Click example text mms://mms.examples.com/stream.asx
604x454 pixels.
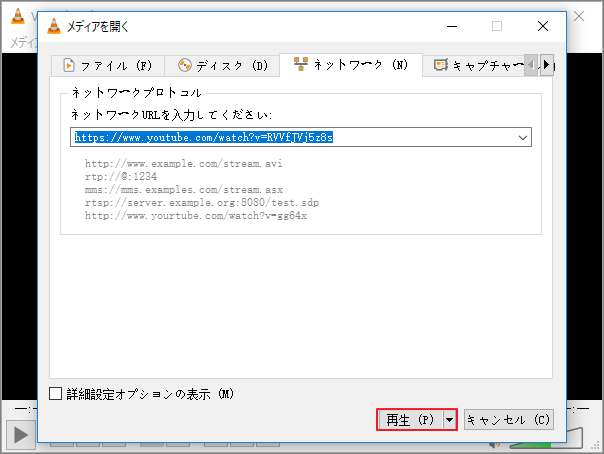click(x=184, y=190)
